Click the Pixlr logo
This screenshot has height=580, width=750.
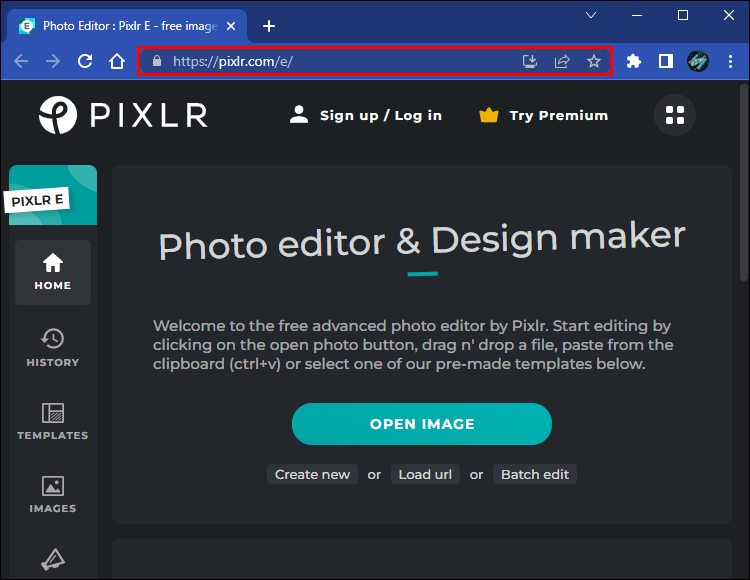point(123,115)
